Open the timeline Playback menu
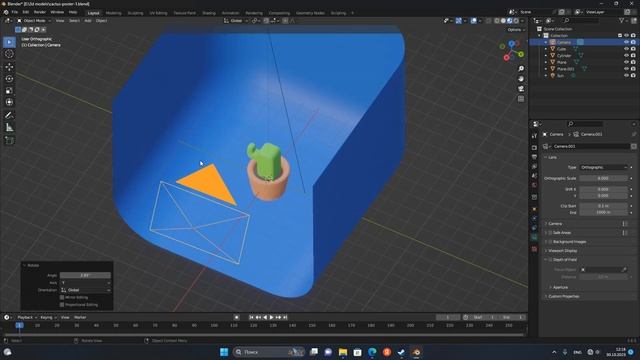The width and height of the screenshot is (640, 360). tap(27, 317)
